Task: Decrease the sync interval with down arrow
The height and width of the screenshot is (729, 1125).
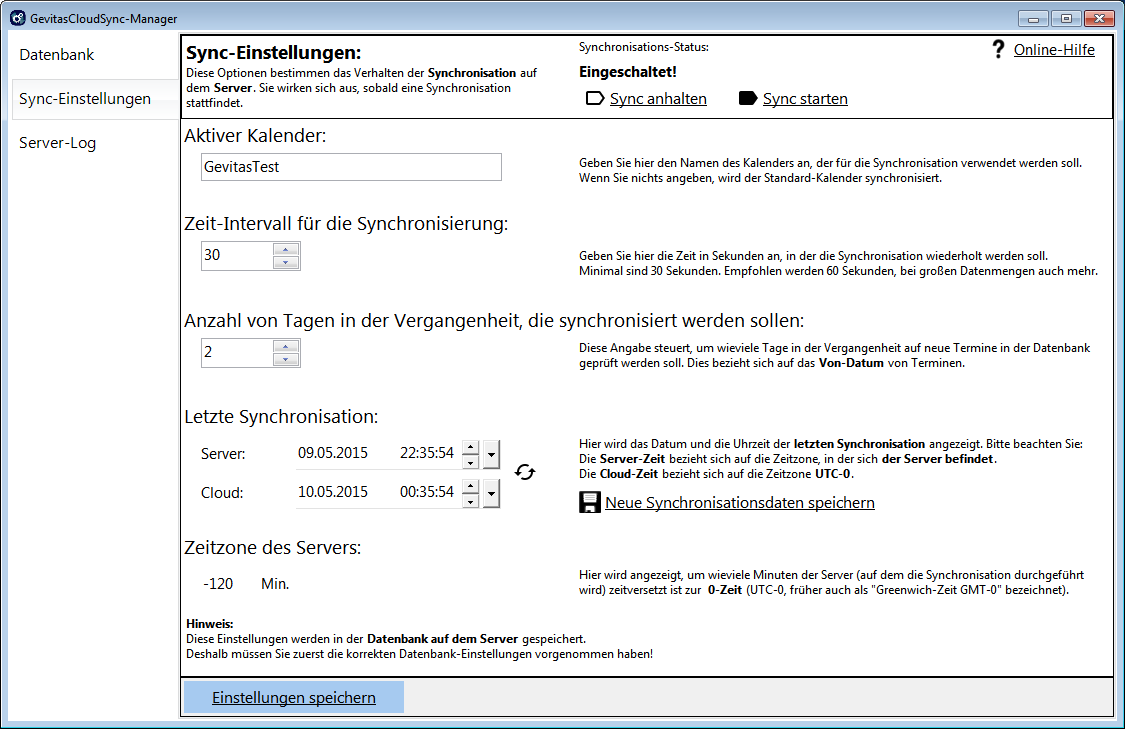Action: click(286, 263)
